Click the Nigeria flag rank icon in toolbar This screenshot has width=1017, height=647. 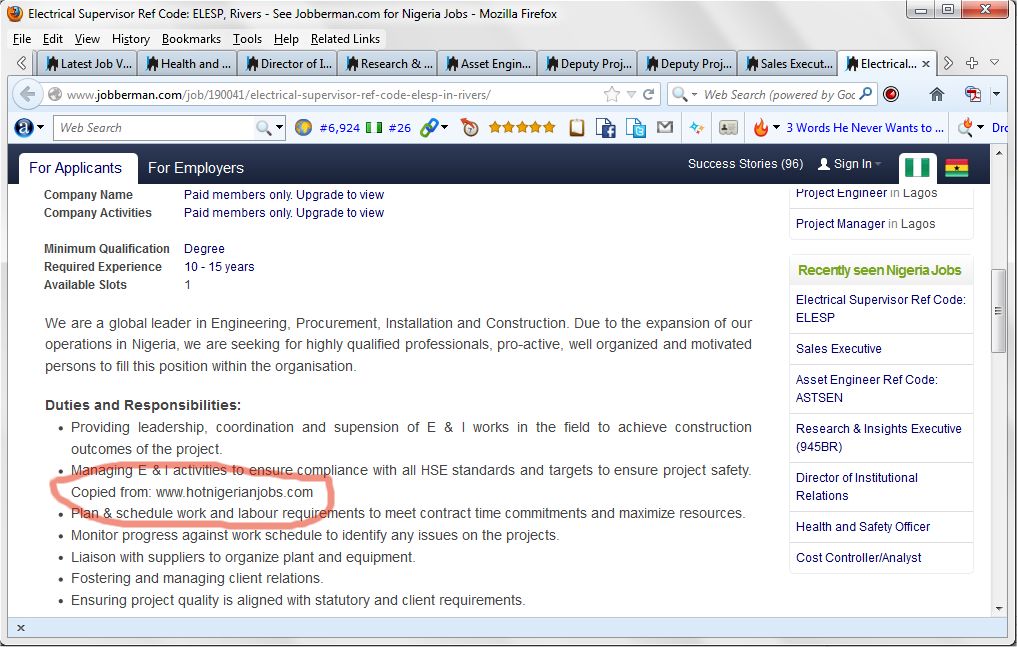point(374,128)
